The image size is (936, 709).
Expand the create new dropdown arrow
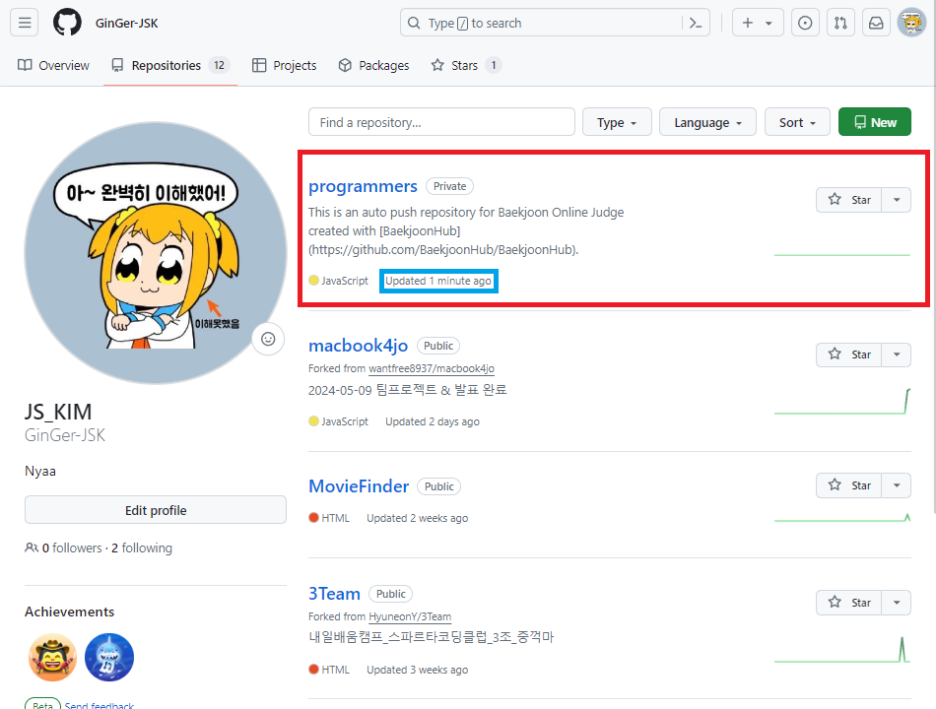coord(769,23)
